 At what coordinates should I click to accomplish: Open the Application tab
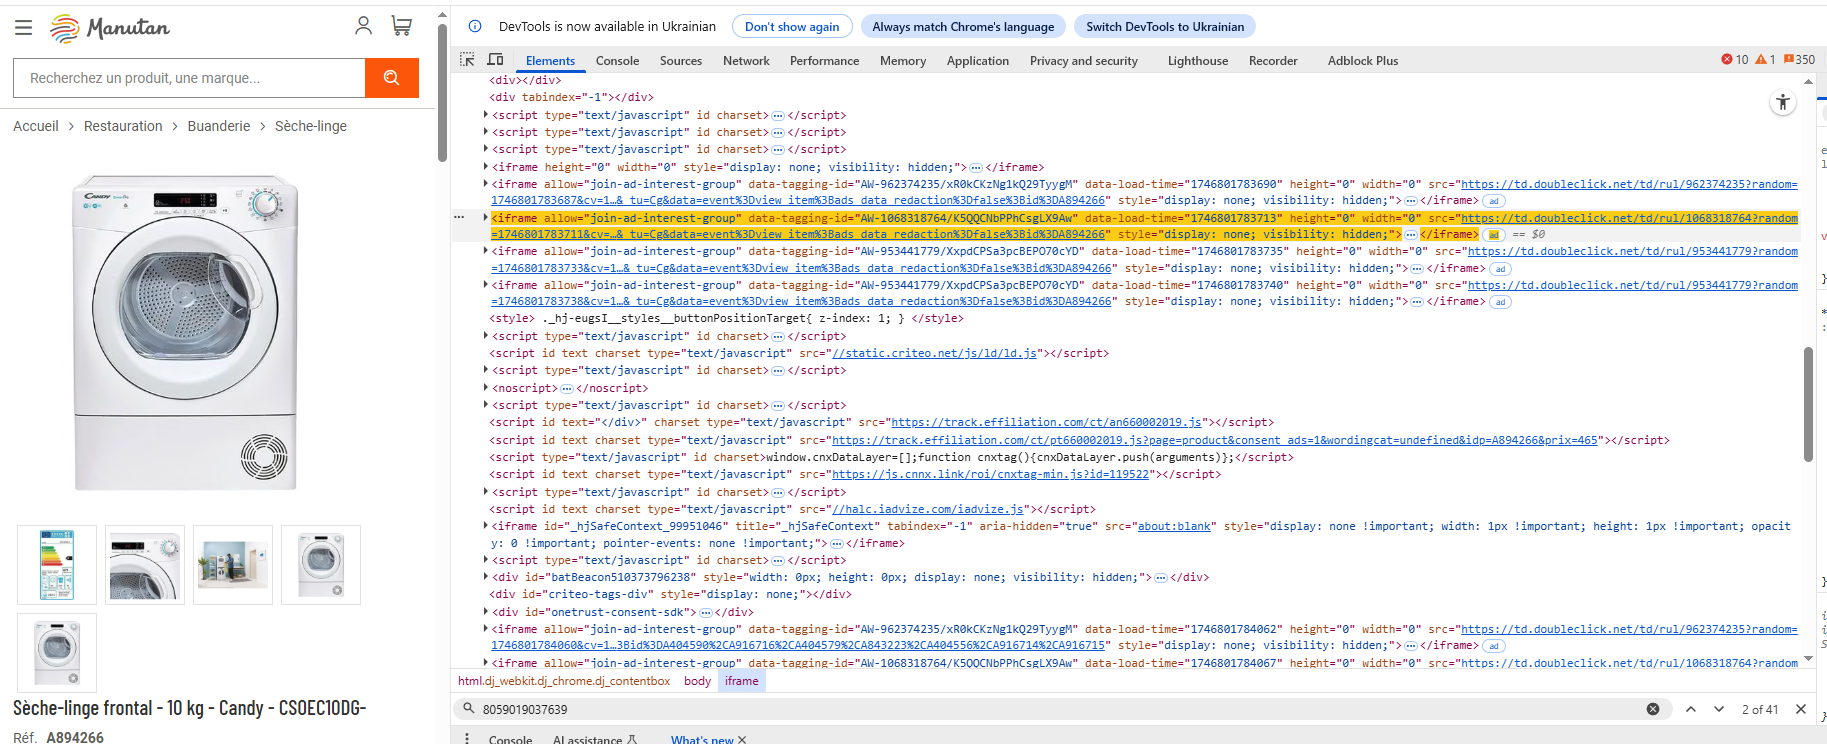tap(978, 60)
